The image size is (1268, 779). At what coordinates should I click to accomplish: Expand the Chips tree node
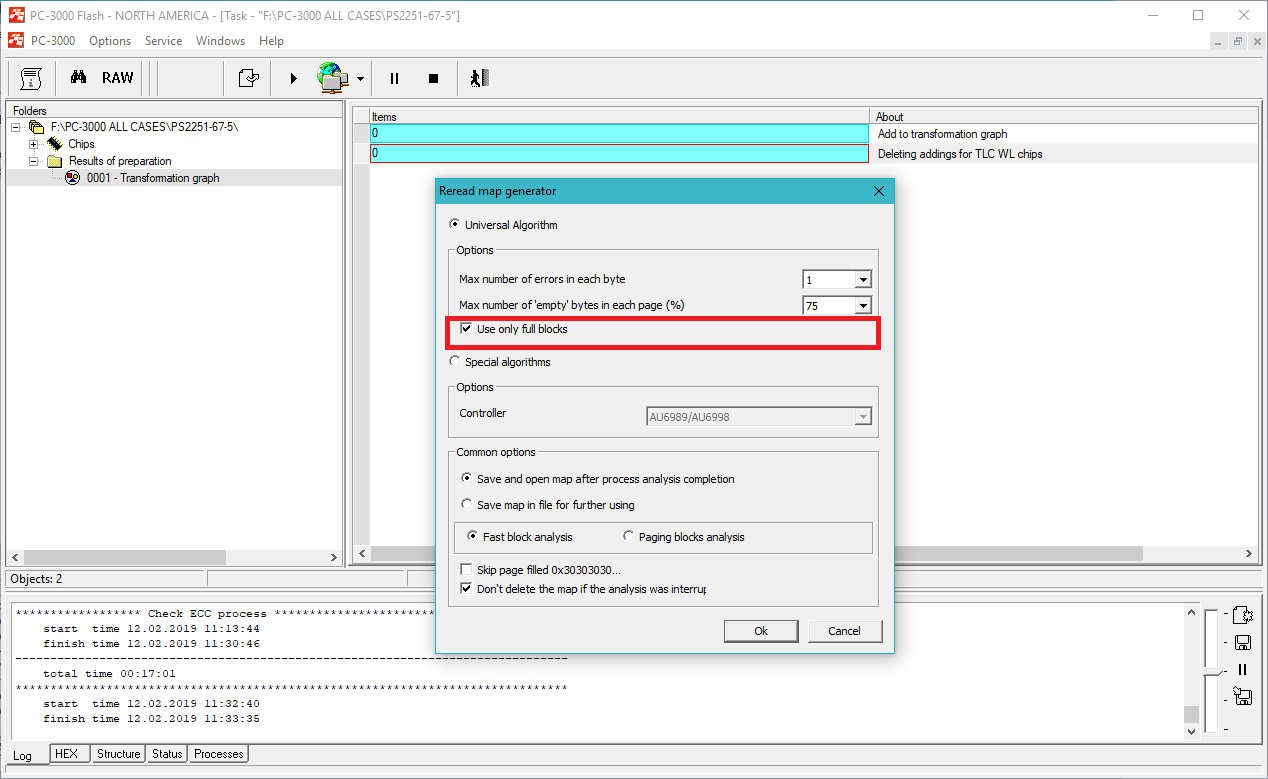click(33, 144)
